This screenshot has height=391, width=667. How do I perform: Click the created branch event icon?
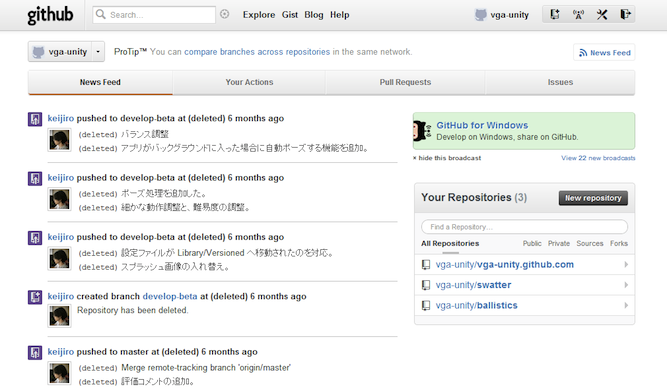(35, 297)
